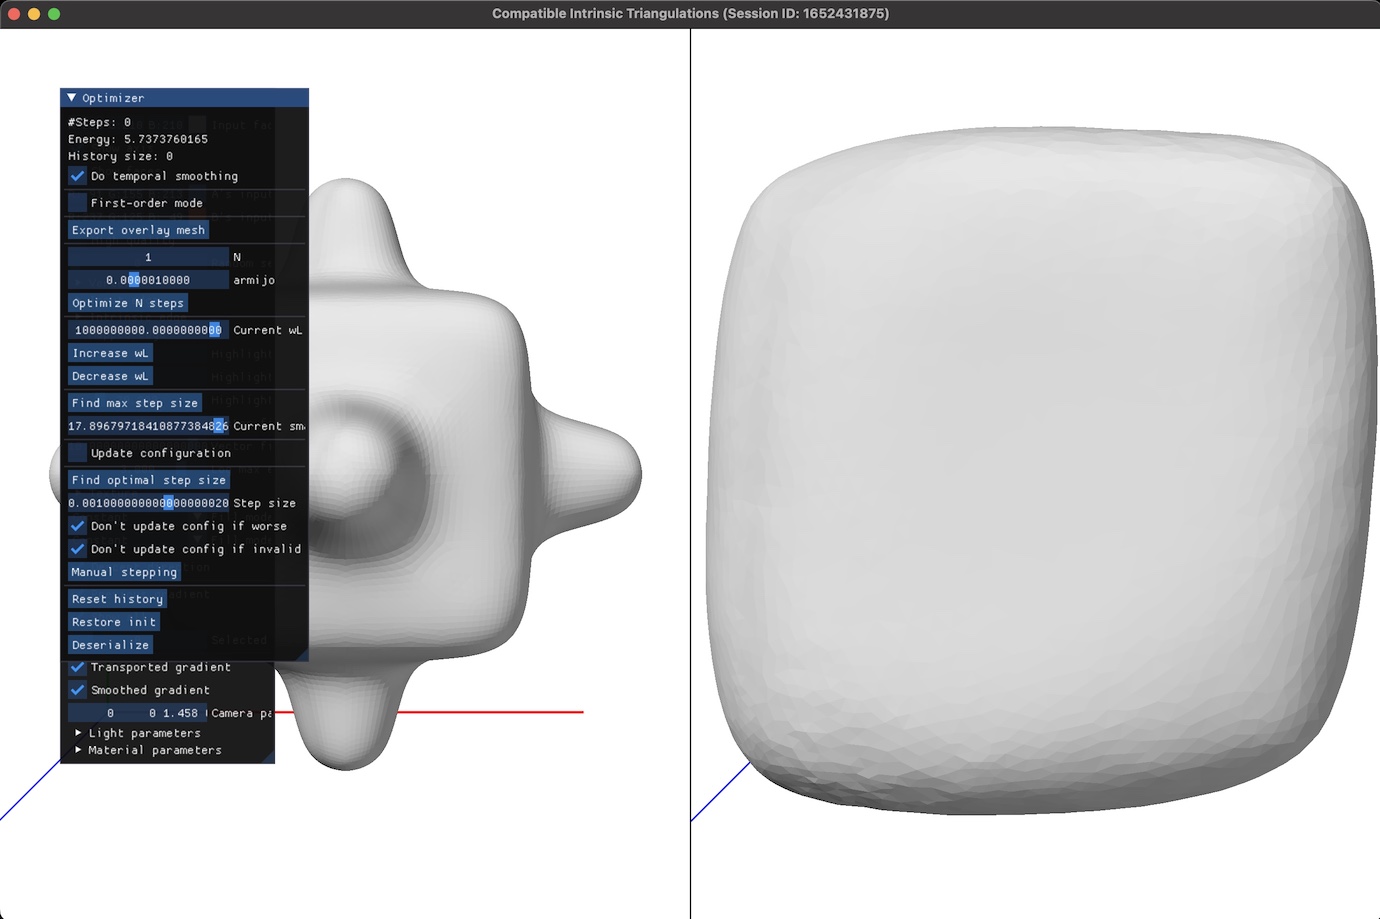
Task: Toggle Smoothed gradient checkbox
Action: click(77, 690)
